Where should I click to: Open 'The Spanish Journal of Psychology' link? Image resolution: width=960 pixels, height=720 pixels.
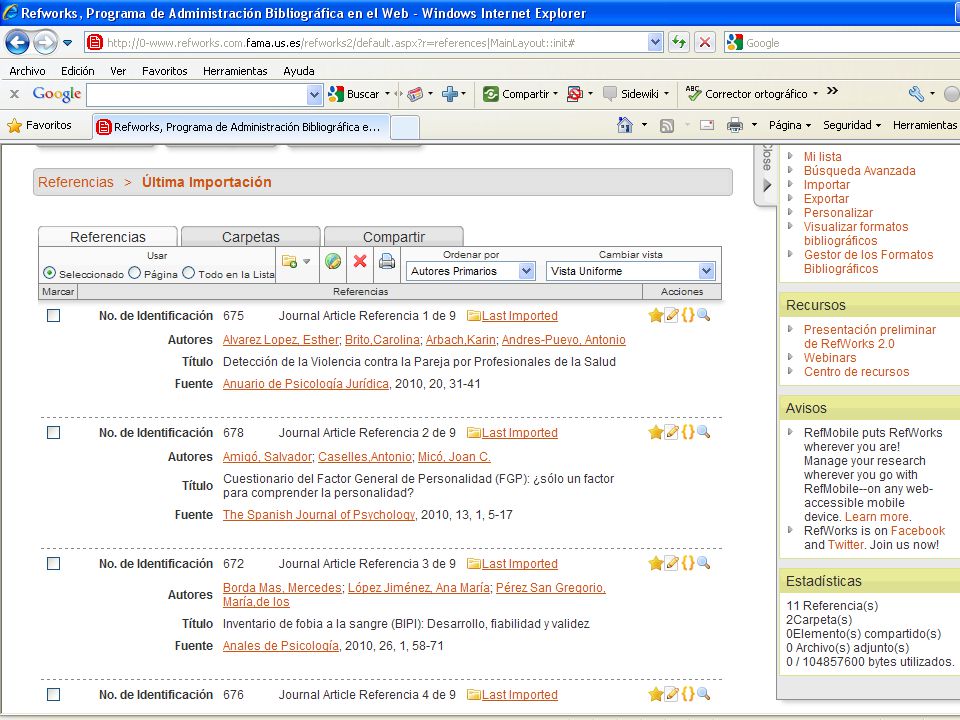[319, 515]
